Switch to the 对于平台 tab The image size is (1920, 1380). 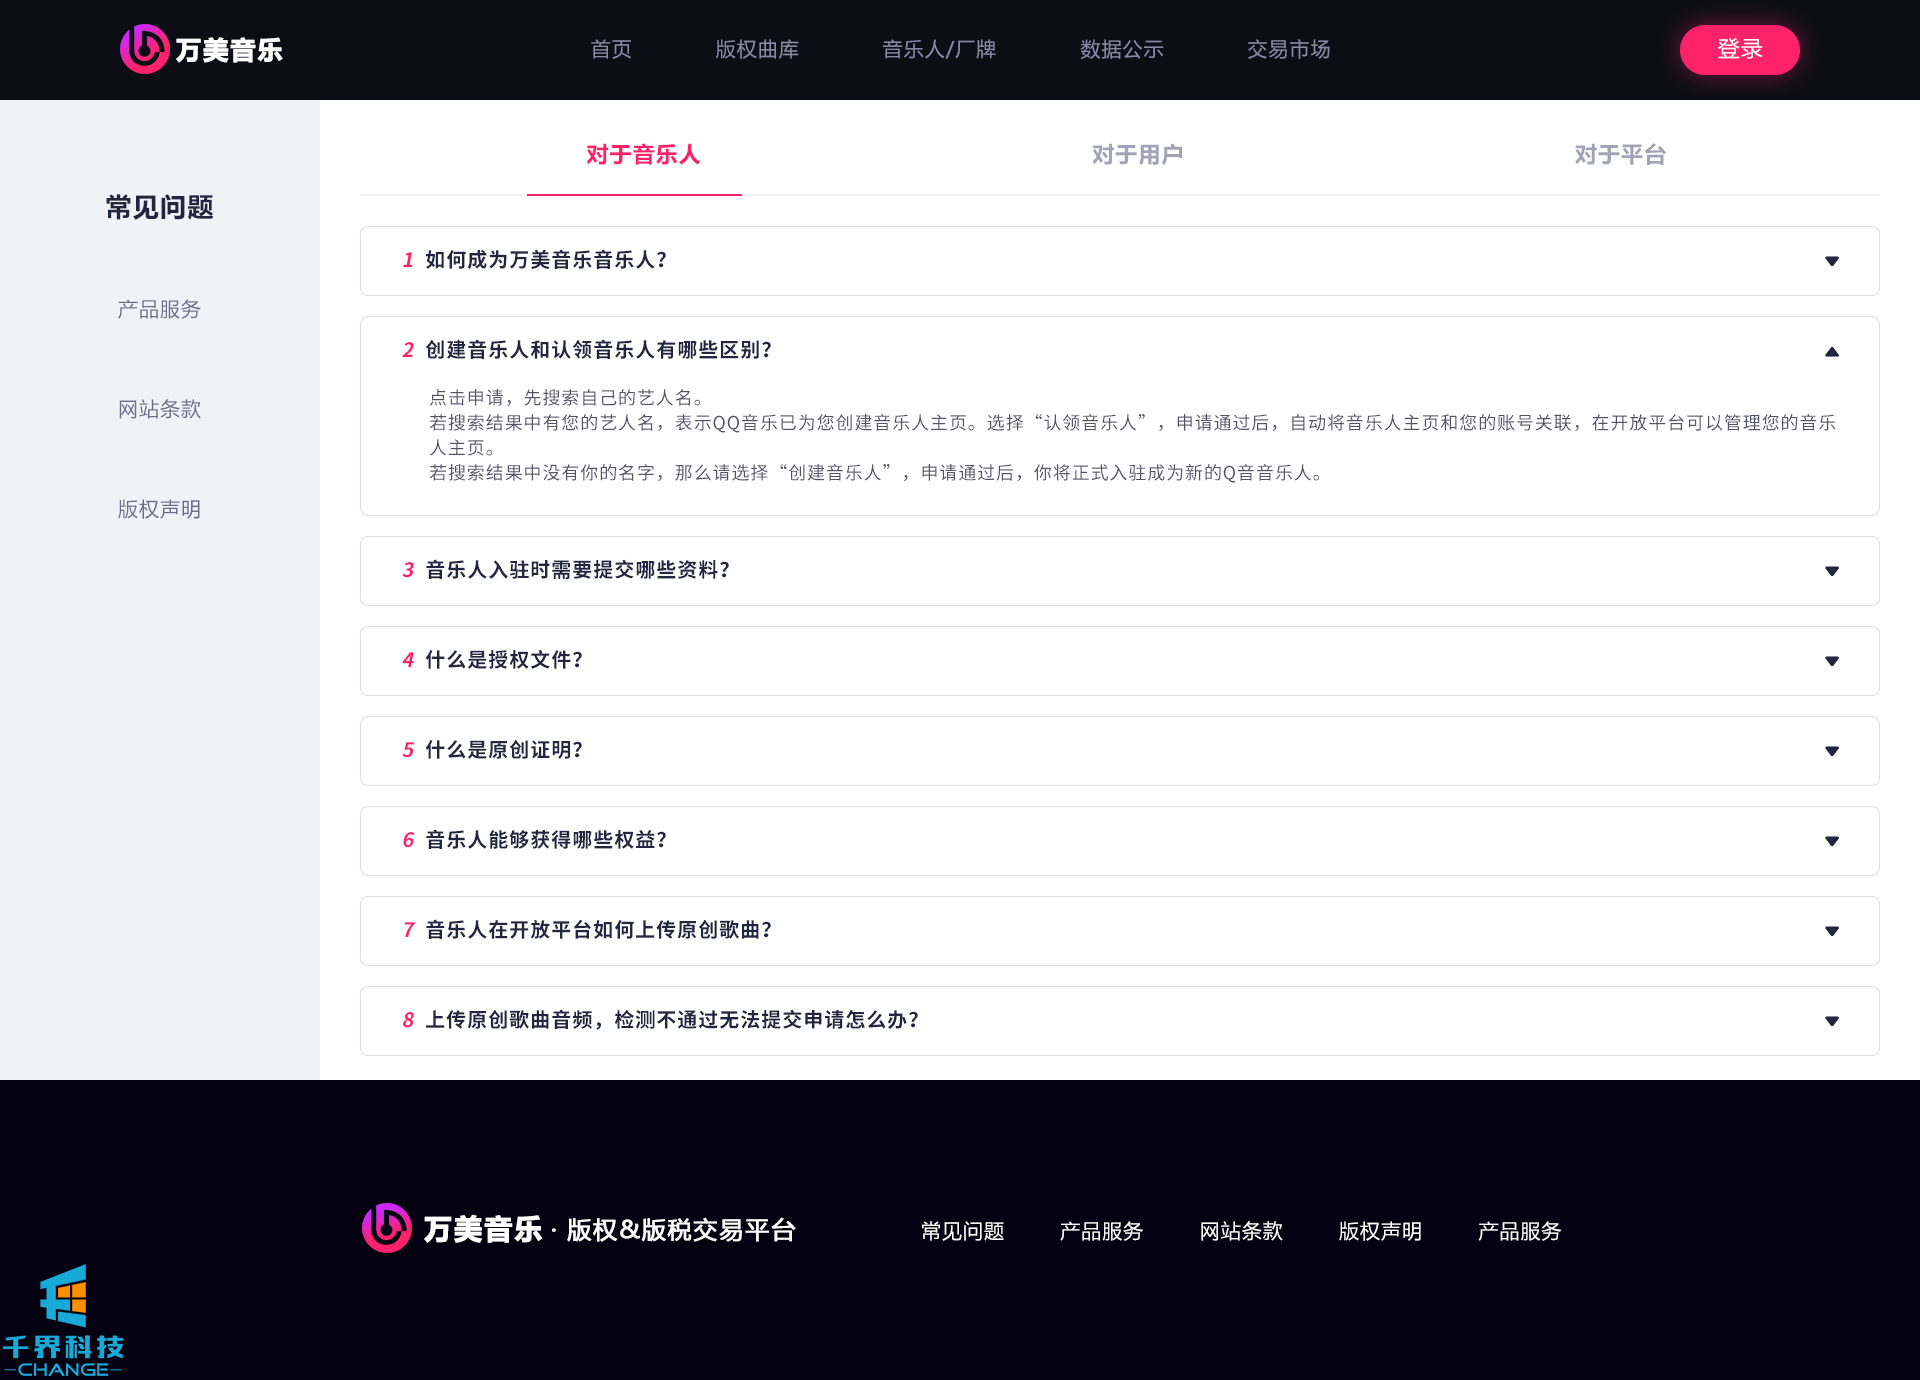(1619, 155)
